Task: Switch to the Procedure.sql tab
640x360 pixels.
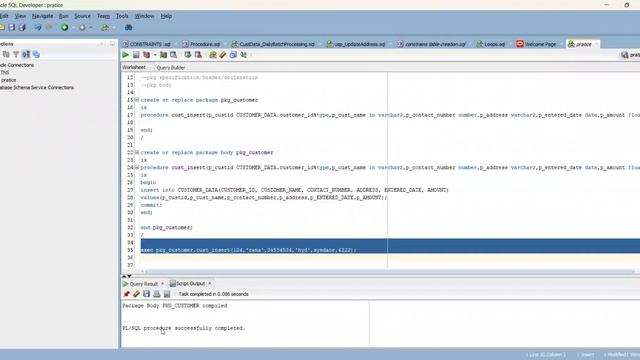Action: pos(202,44)
